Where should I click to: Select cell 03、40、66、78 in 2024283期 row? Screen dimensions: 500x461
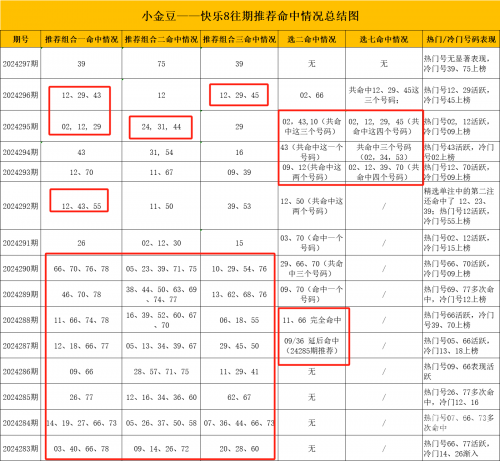pos(81,449)
